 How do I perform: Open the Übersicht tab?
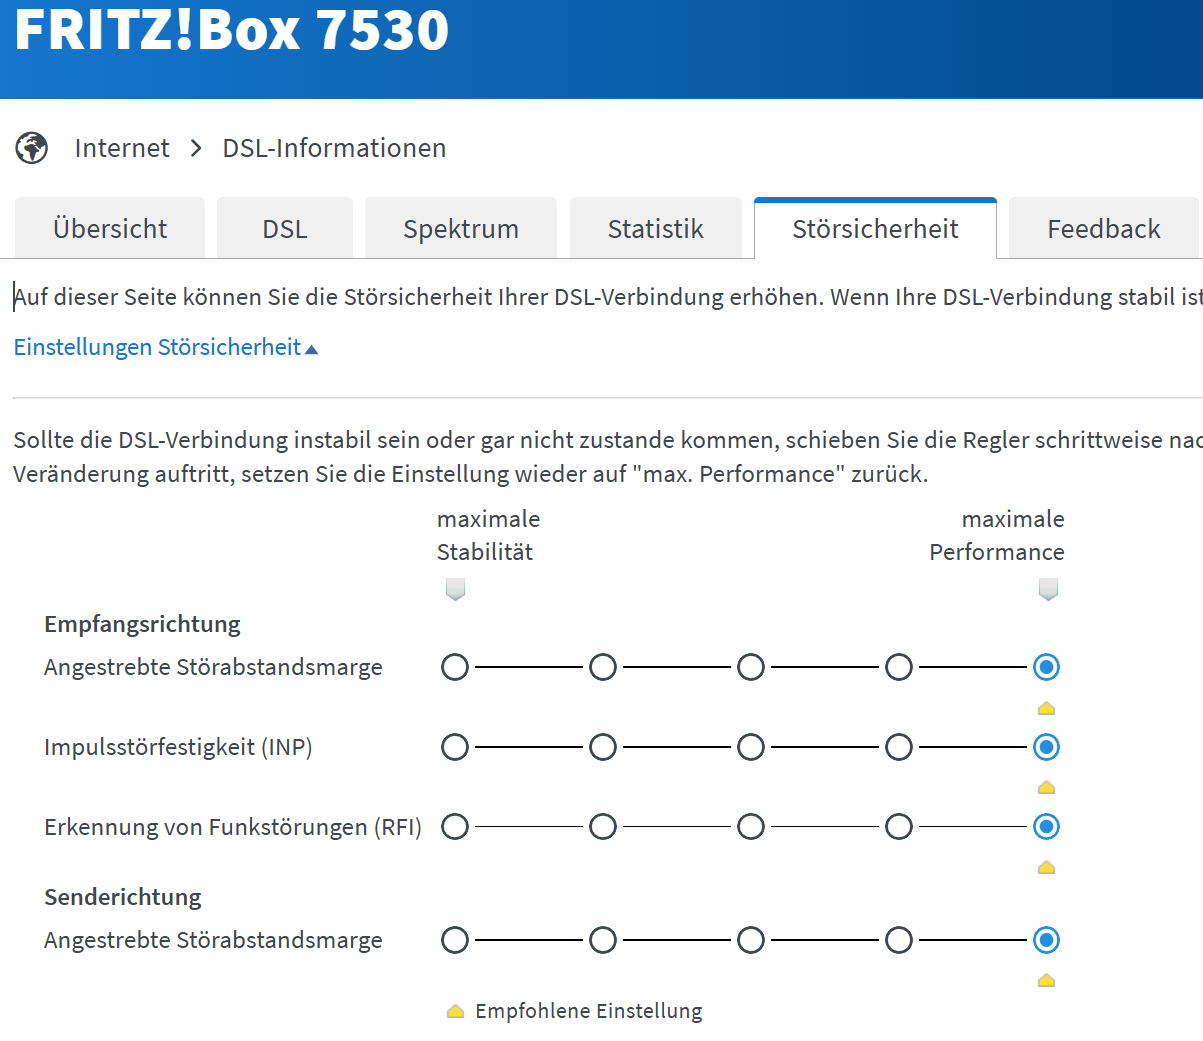pos(110,228)
